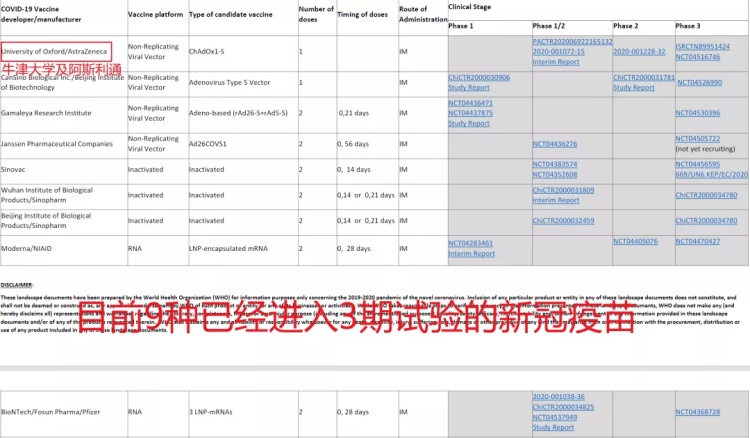
Task: Click the NCT04436471 Gamaleya link
Action: [x=470, y=103]
